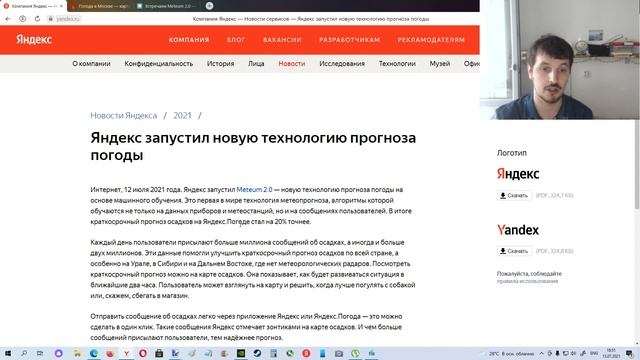The width and height of the screenshot is (640, 360).
Task: Open the КОМПАНИЯ header menu
Action: [189, 40]
